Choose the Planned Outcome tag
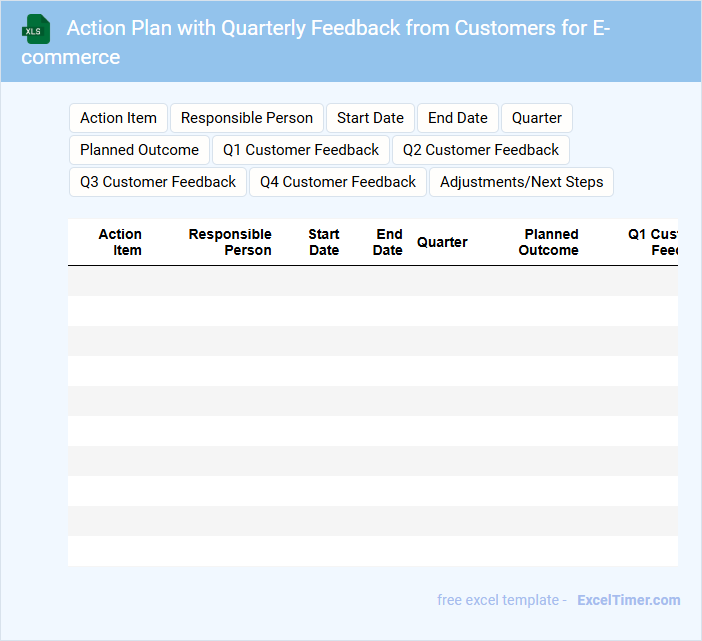 click(139, 150)
